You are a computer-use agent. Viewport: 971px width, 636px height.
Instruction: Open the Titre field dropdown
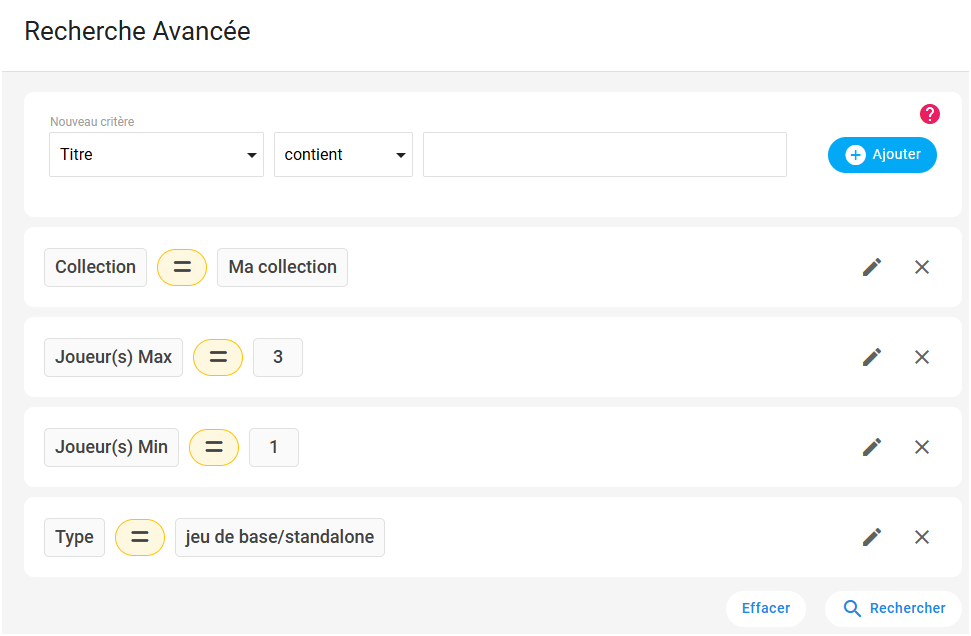[x=157, y=154]
